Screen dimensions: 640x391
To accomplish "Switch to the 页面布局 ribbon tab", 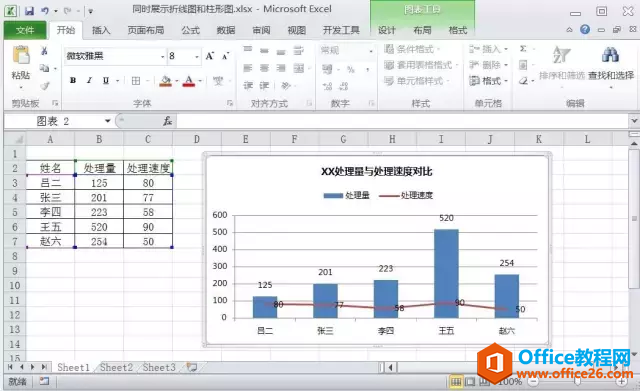I will [x=146, y=30].
